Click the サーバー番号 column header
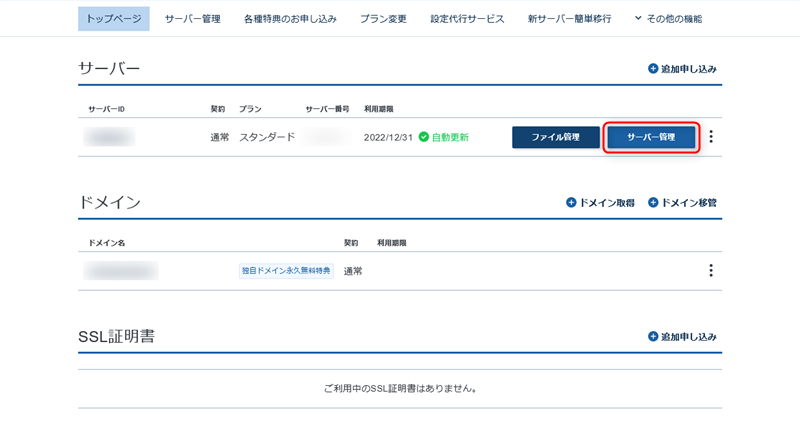The height and width of the screenshot is (423, 800). coord(327,109)
